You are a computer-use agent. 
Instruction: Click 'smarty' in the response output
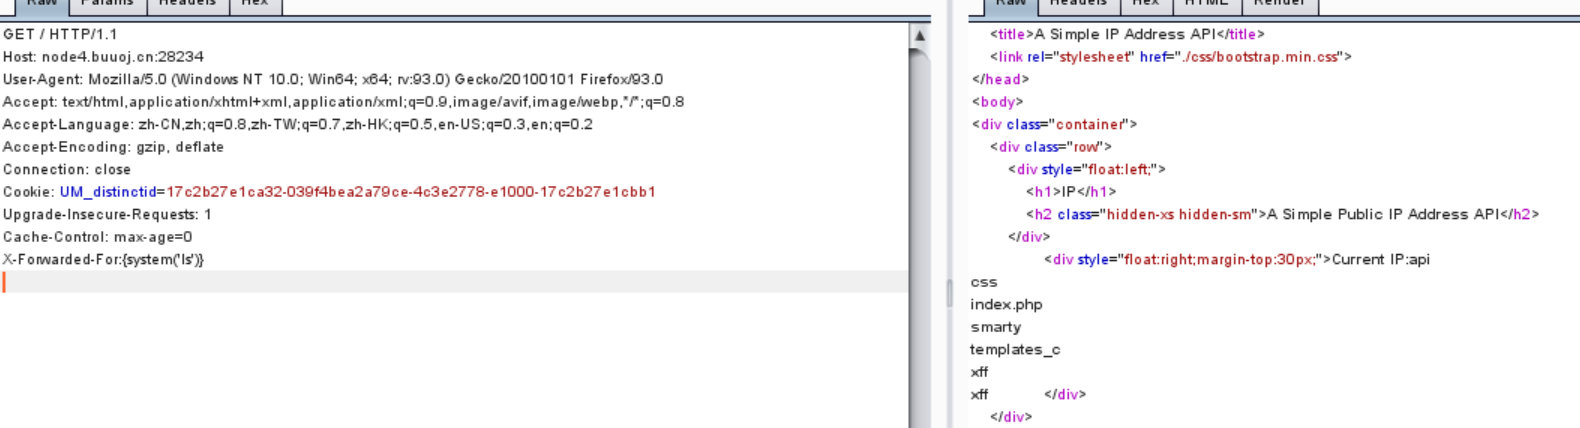click(x=995, y=327)
